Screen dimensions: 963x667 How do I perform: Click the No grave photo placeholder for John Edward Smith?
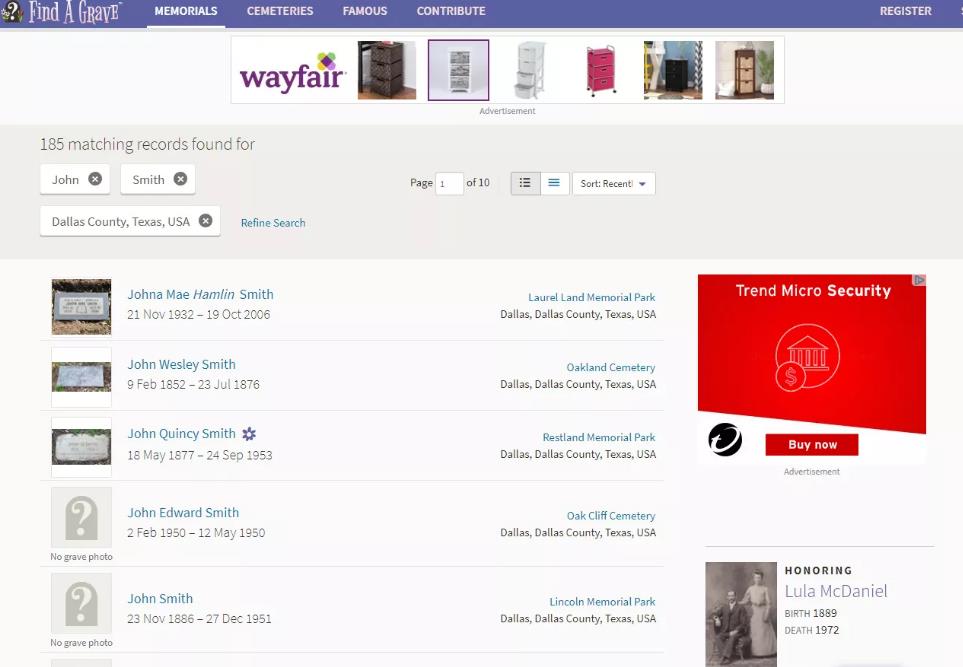click(81, 518)
